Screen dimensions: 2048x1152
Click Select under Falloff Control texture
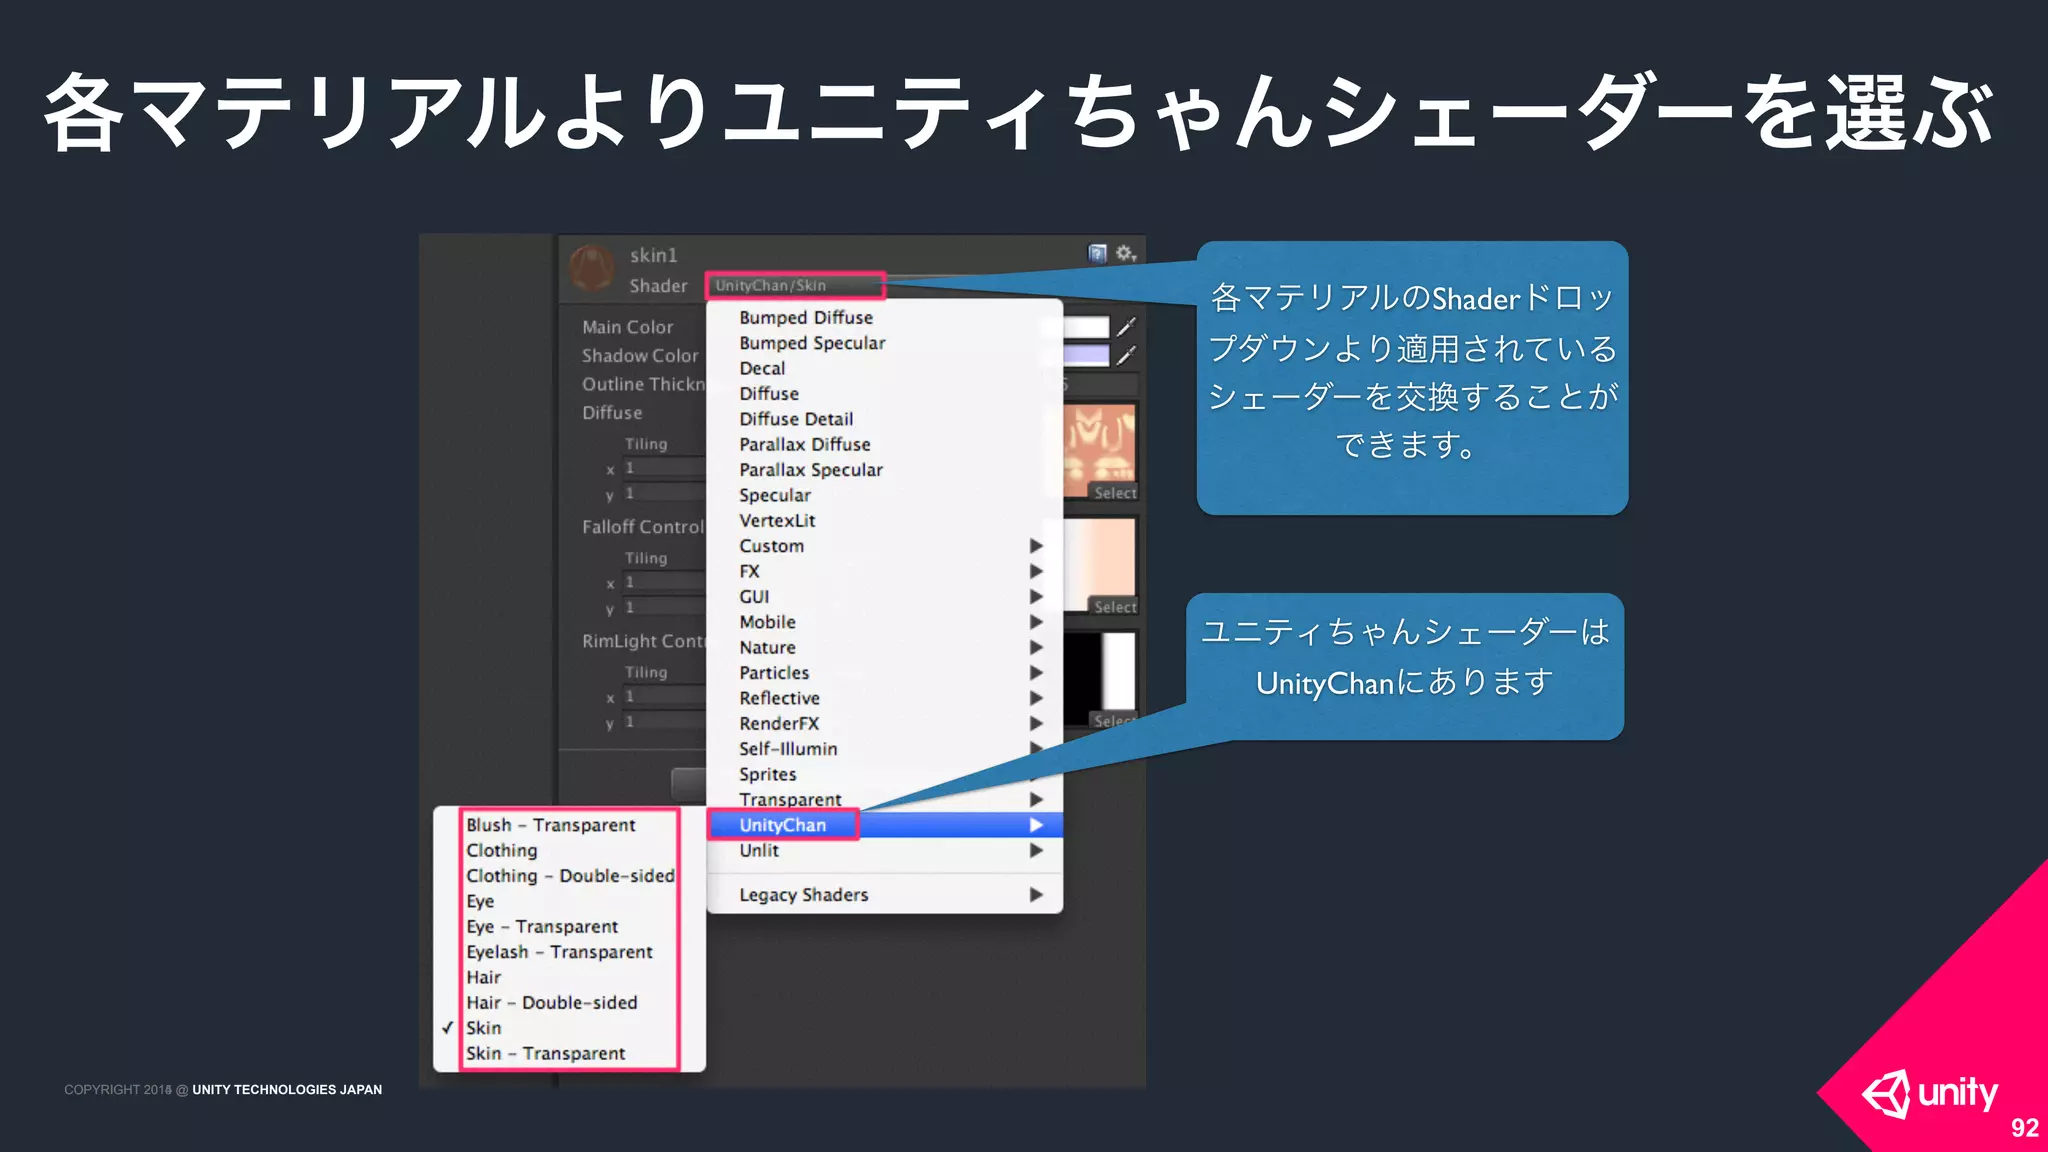(1115, 607)
